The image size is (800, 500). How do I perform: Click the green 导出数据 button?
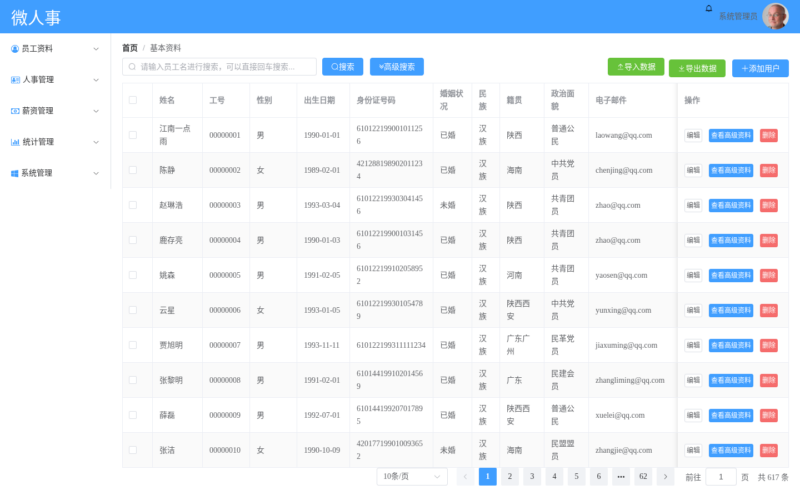tap(697, 68)
